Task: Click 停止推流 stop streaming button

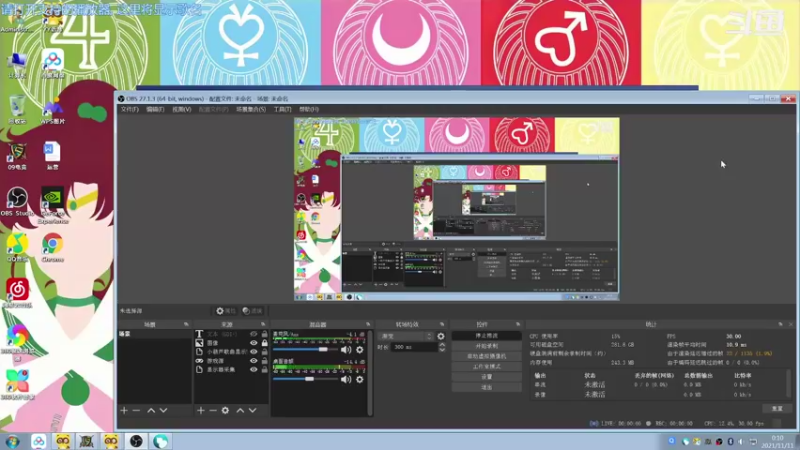Action: point(486,336)
